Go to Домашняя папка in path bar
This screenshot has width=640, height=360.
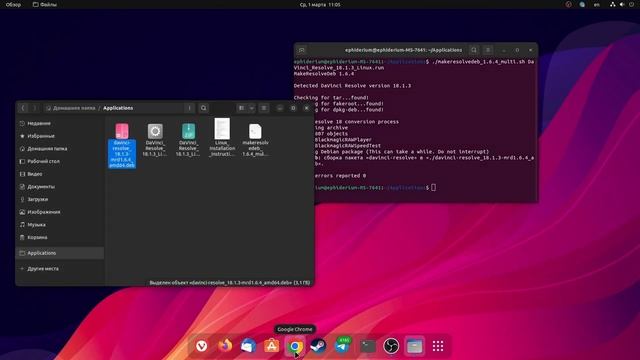tap(70, 108)
